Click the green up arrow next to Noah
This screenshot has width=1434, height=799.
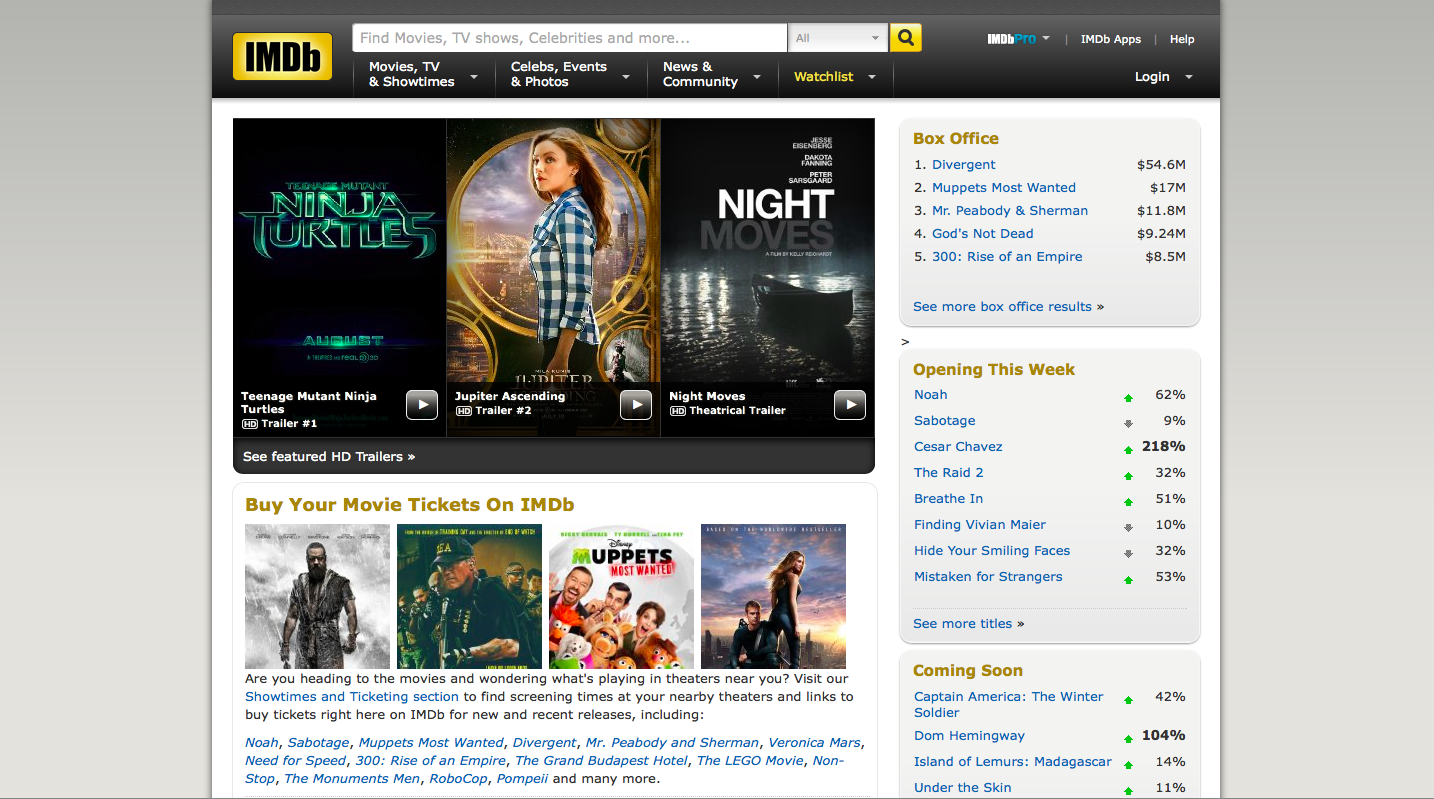1128,397
